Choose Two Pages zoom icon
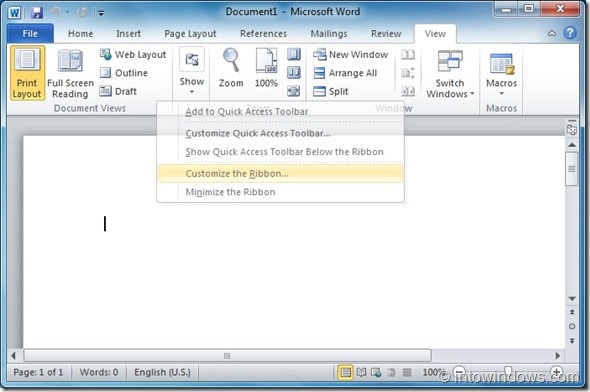The width and height of the screenshot is (590, 392). click(x=294, y=72)
